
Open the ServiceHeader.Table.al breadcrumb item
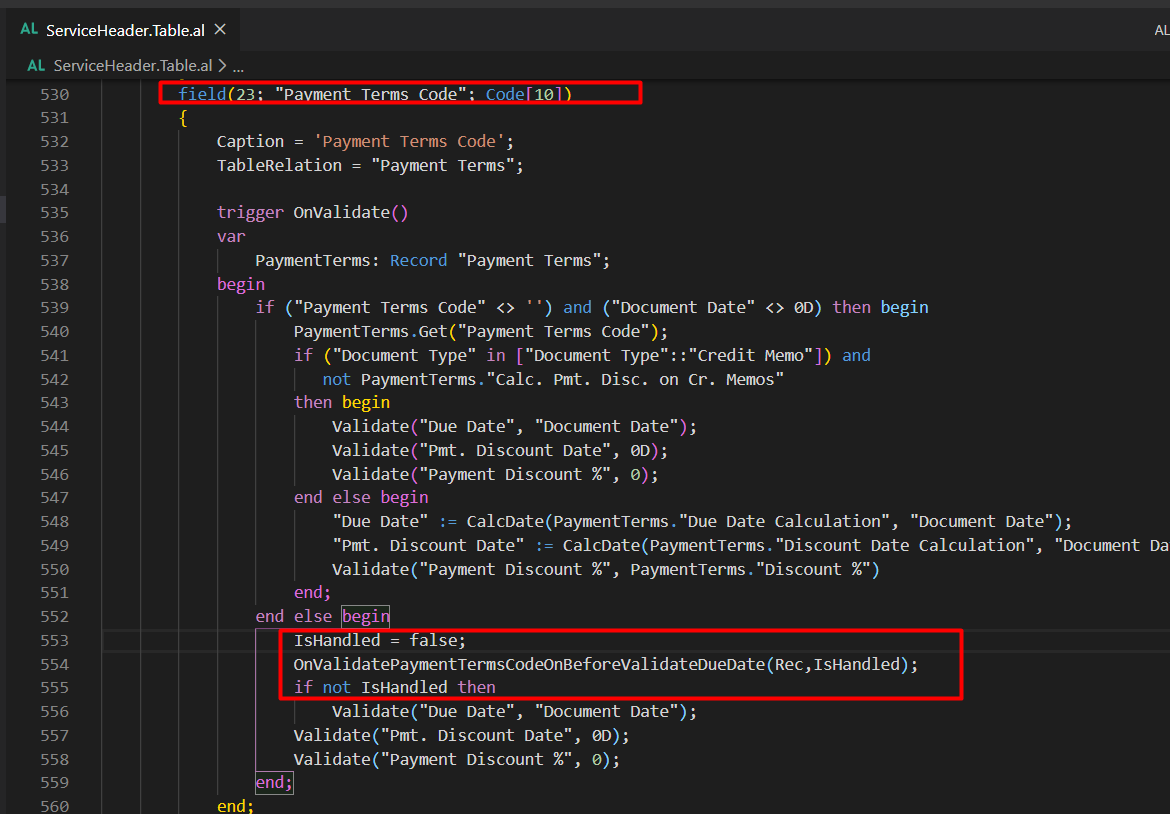point(133,66)
